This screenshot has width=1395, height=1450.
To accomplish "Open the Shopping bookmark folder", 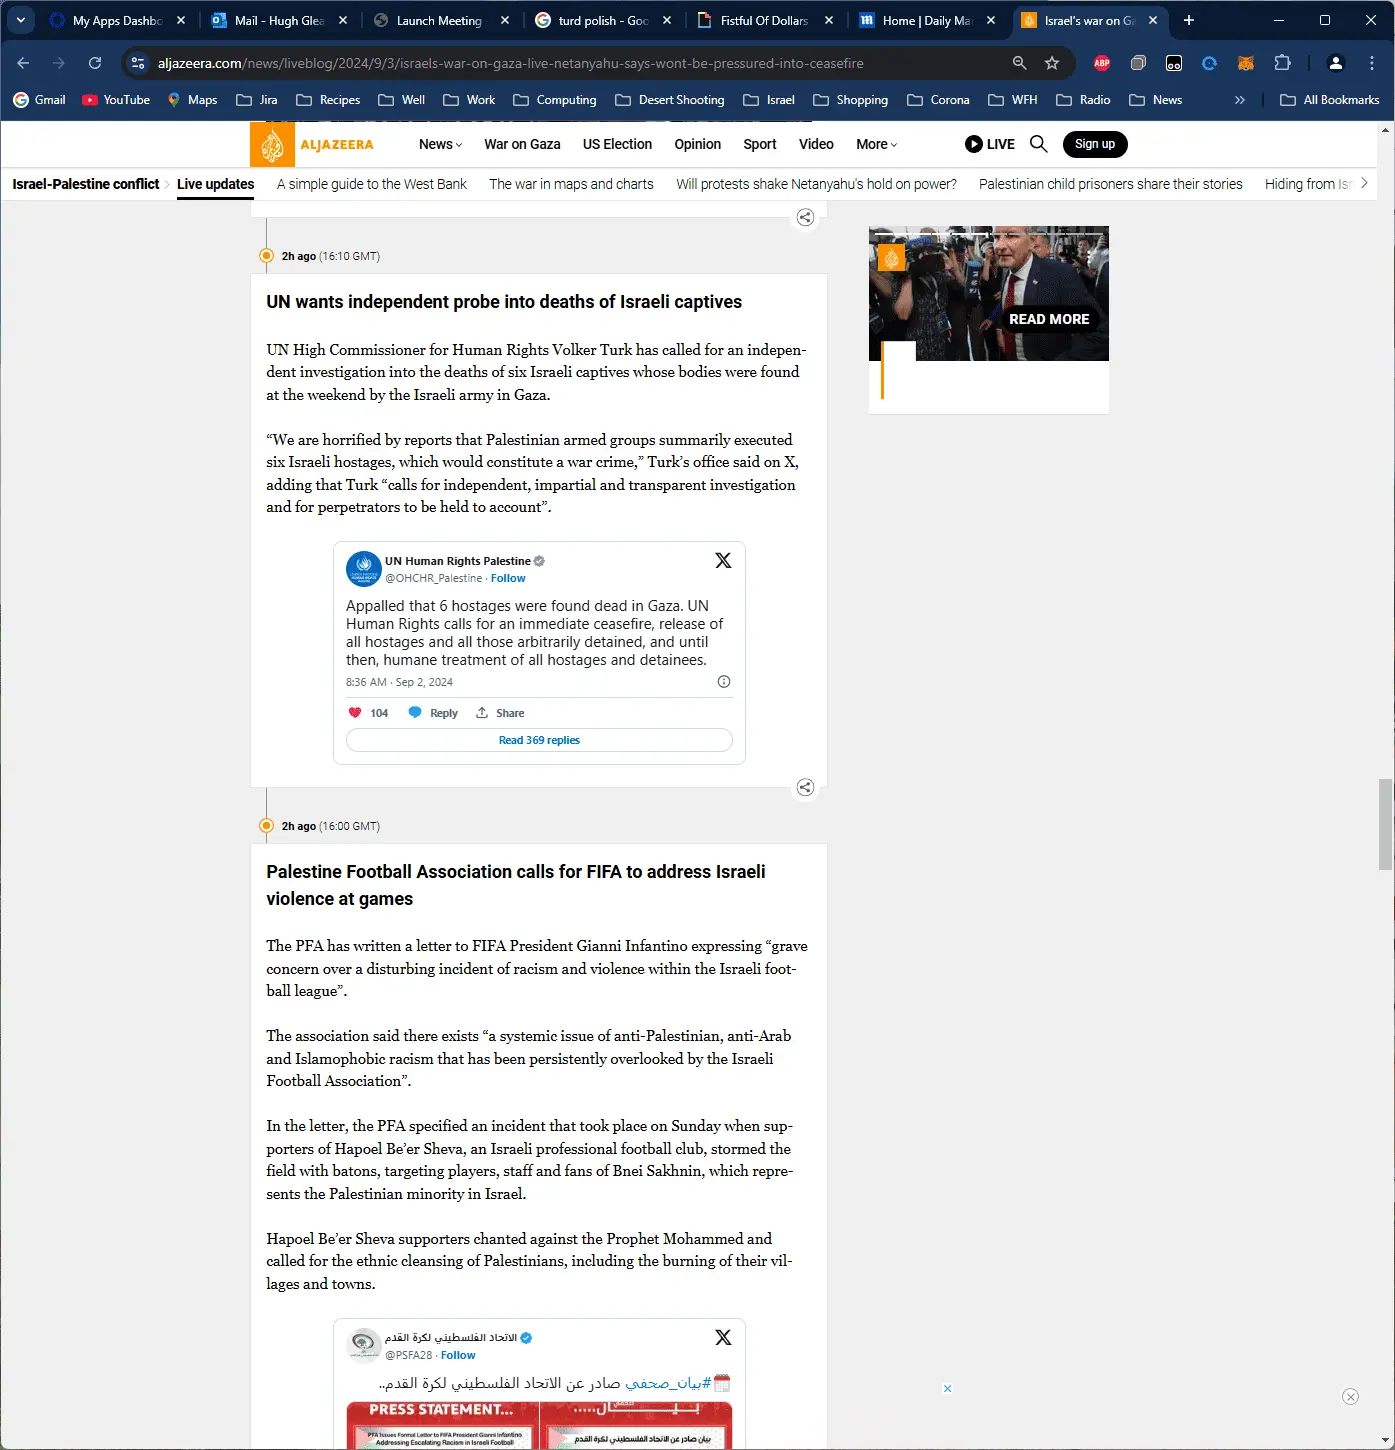I will point(851,100).
